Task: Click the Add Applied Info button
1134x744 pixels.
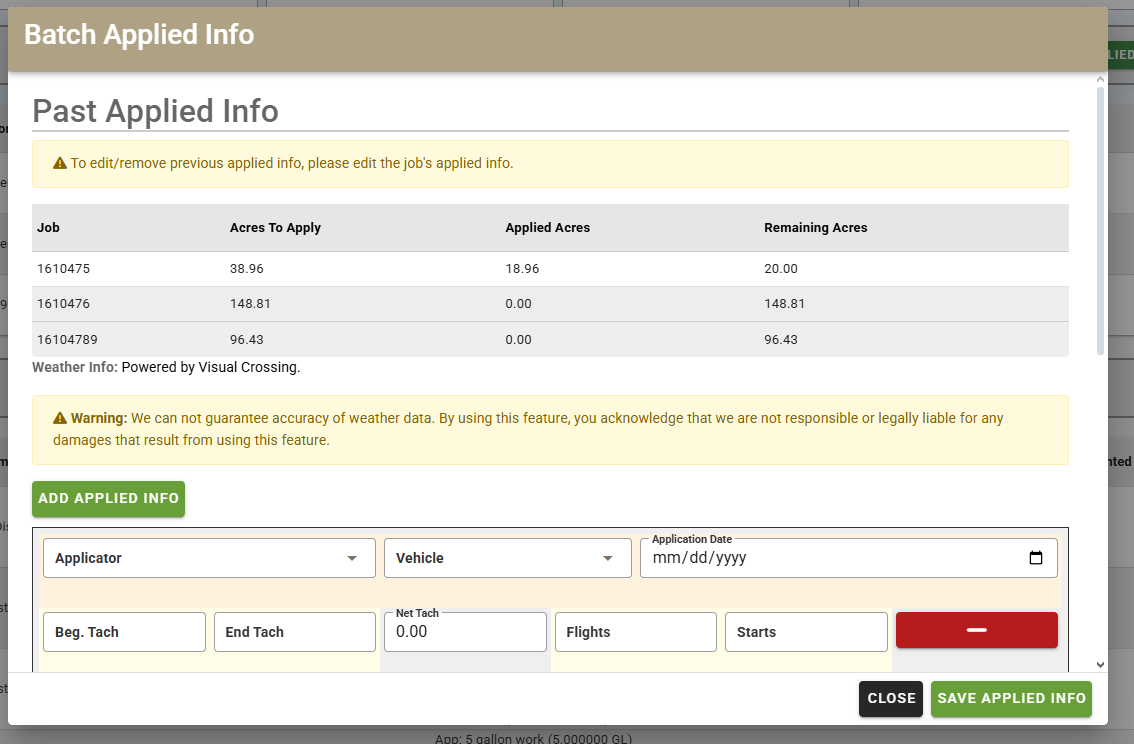Action: click(x=108, y=498)
